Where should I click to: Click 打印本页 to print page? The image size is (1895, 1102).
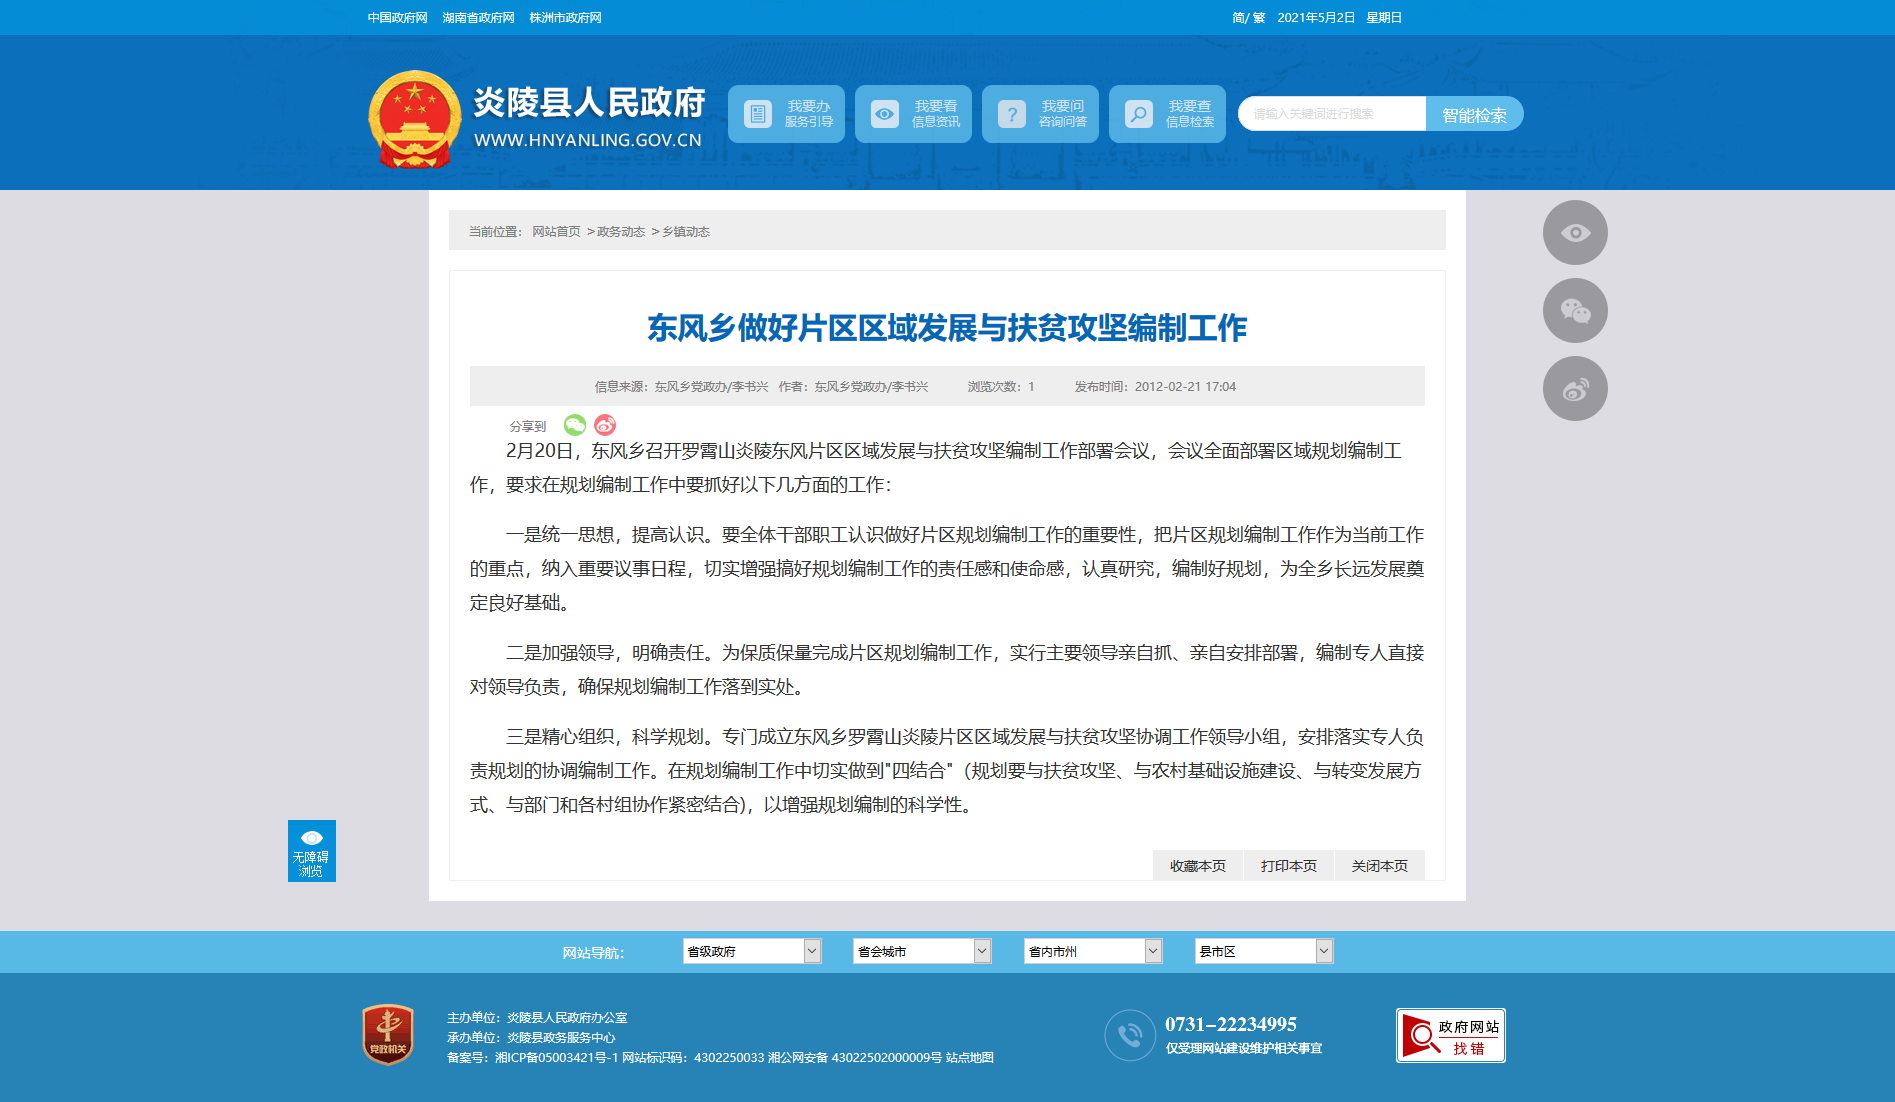(x=1289, y=866)
